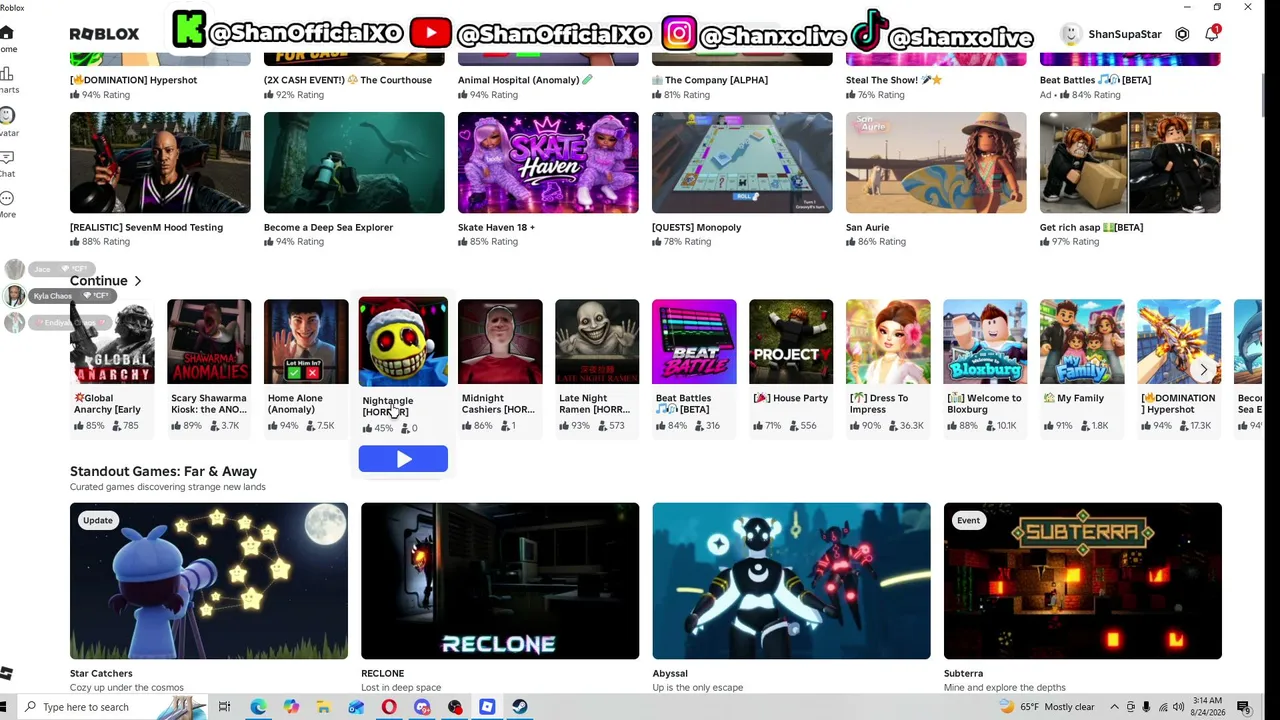1280x720 pixels.
Task: Open Discord from the taskbar
Action: coord(422,707)
